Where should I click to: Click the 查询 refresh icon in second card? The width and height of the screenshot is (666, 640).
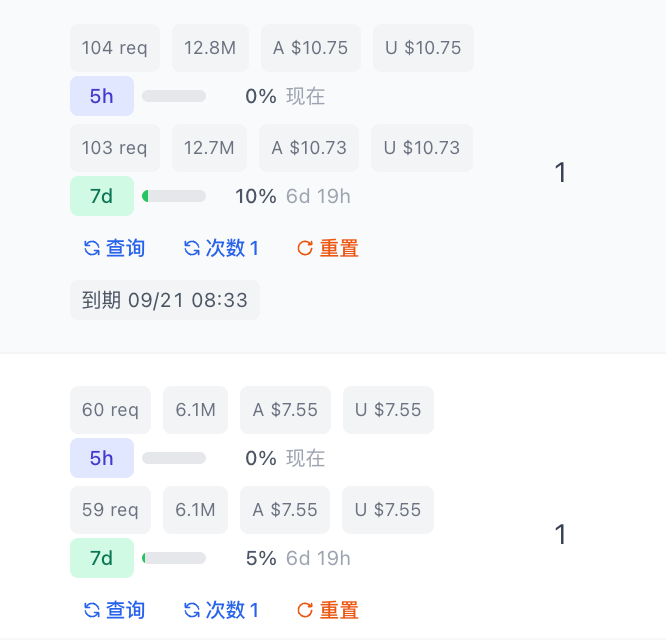92,610
